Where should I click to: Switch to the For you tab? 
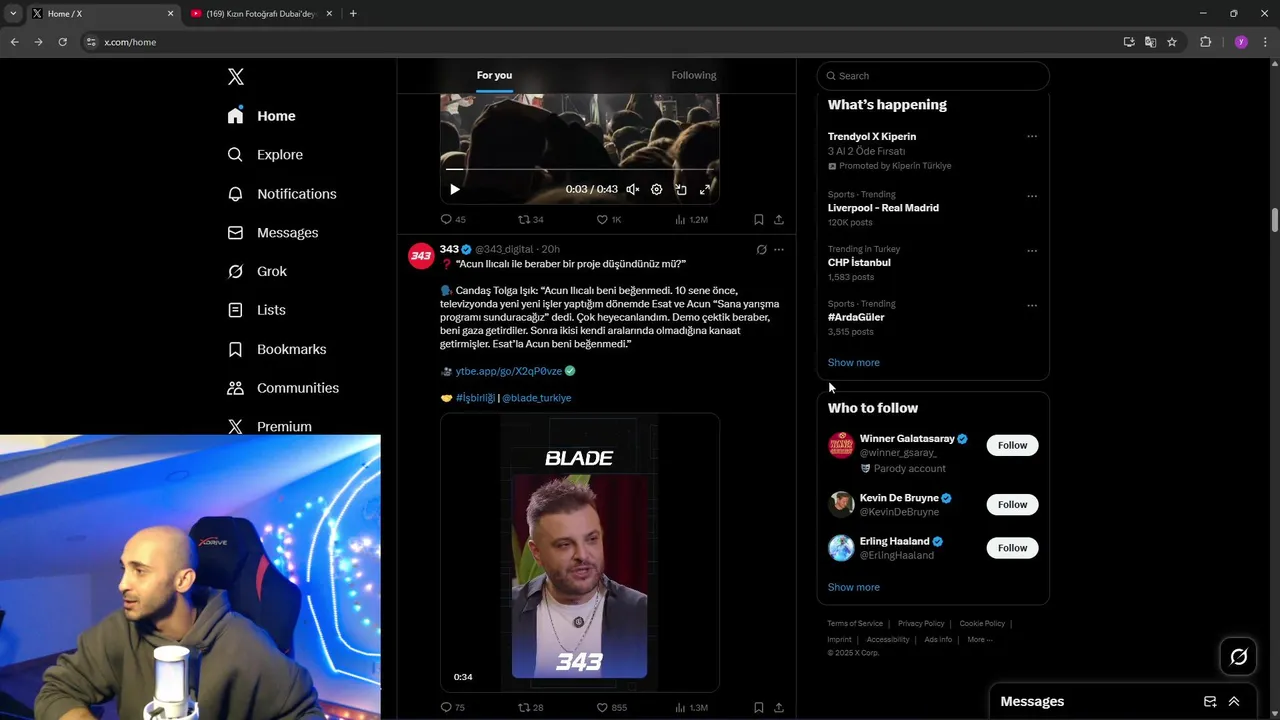tap(494, 75)
